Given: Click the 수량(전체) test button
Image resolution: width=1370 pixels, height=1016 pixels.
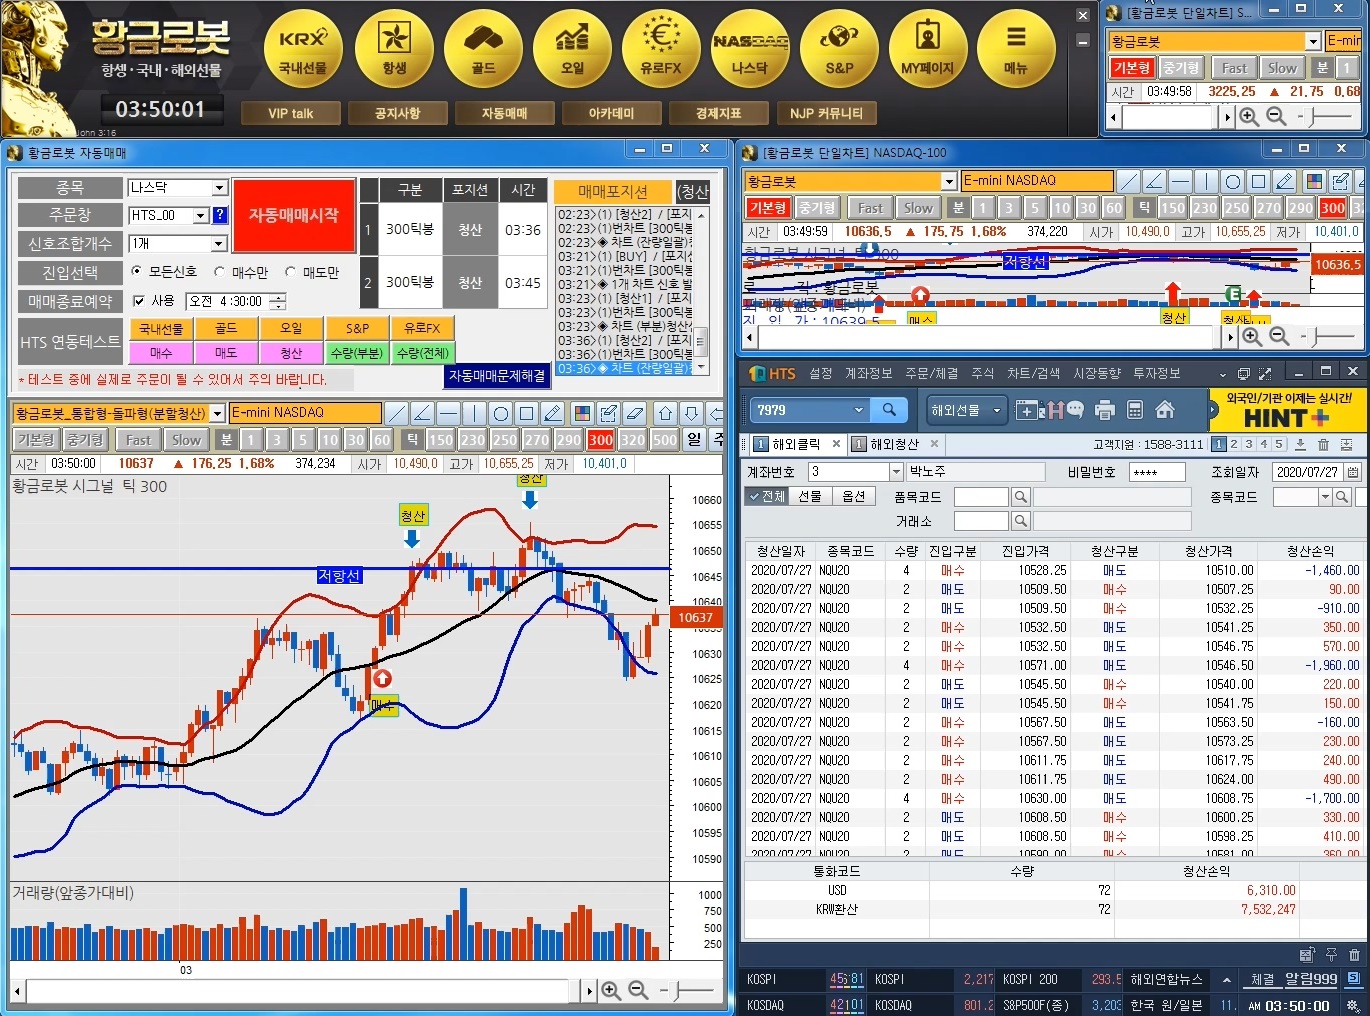Looking at the screenshot, I should tap(422, 353).
